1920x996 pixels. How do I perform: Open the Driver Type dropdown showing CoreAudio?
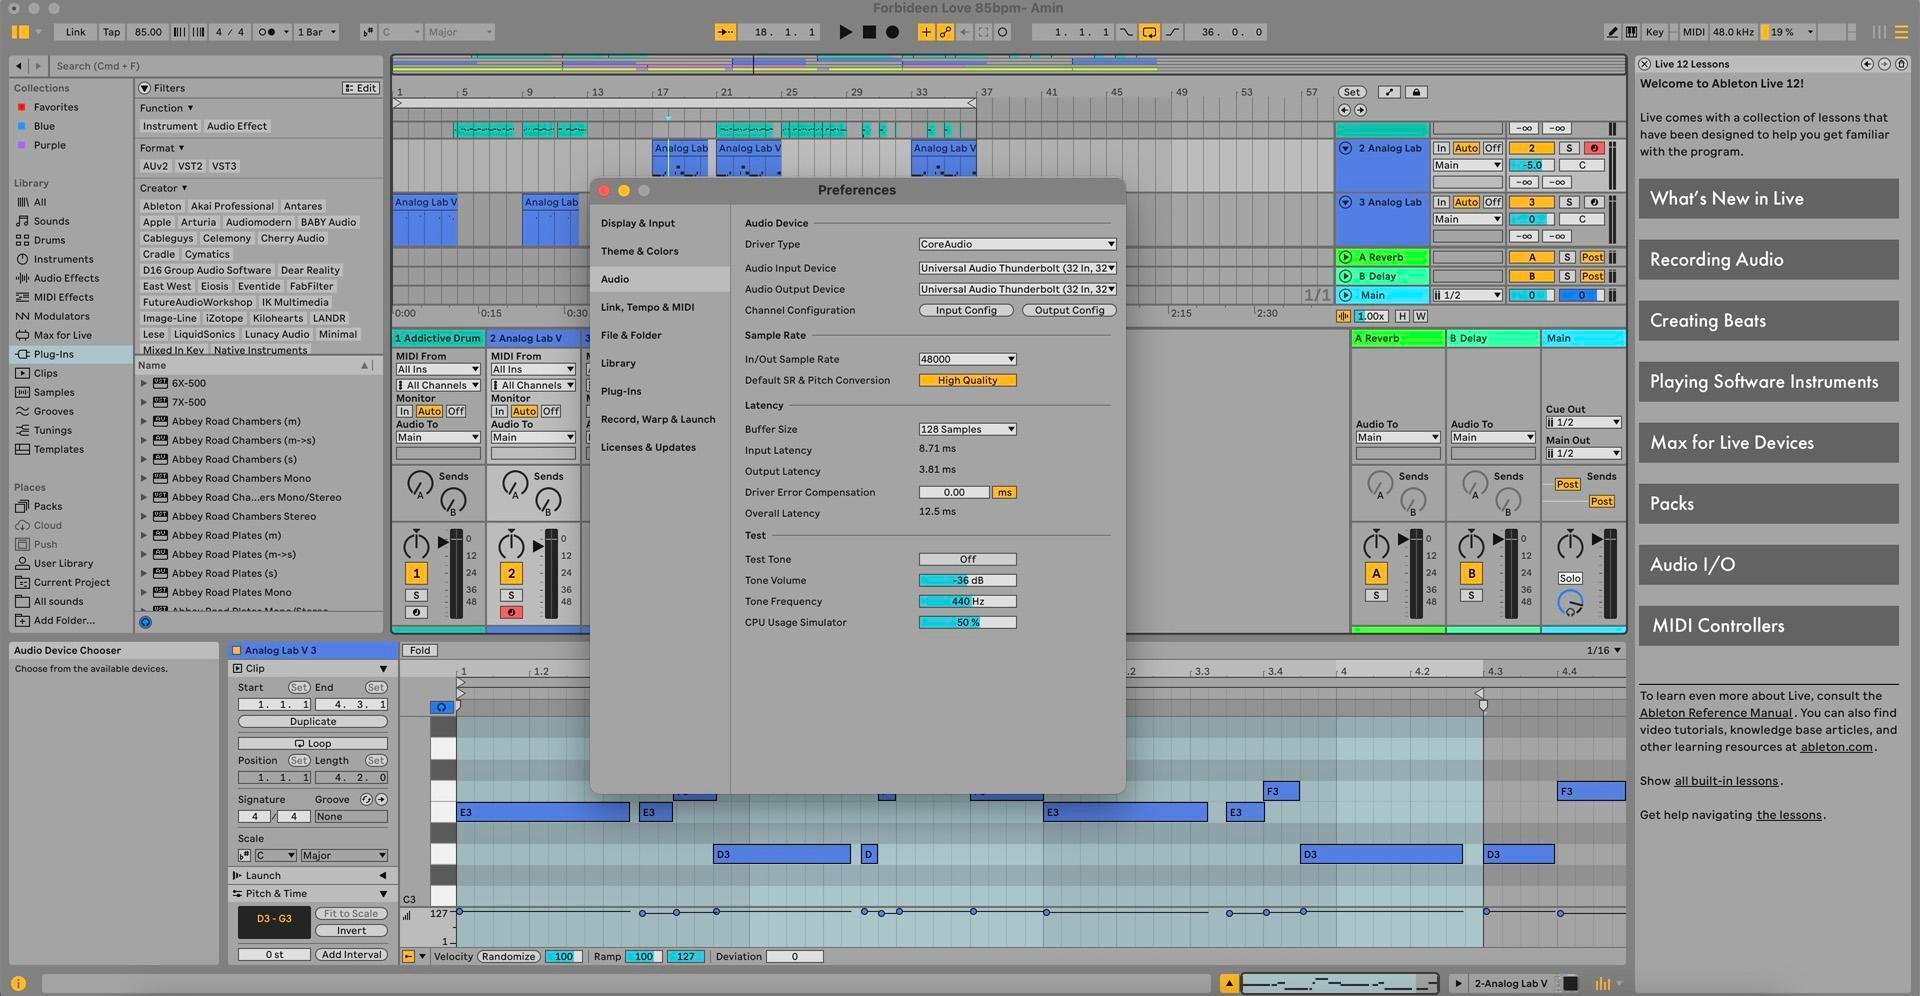pos(1016,244)
